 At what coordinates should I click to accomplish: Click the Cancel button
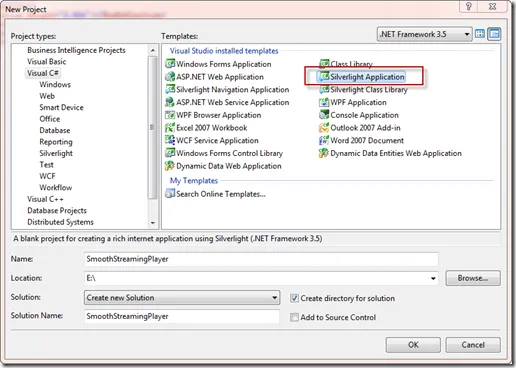(473, 345)
